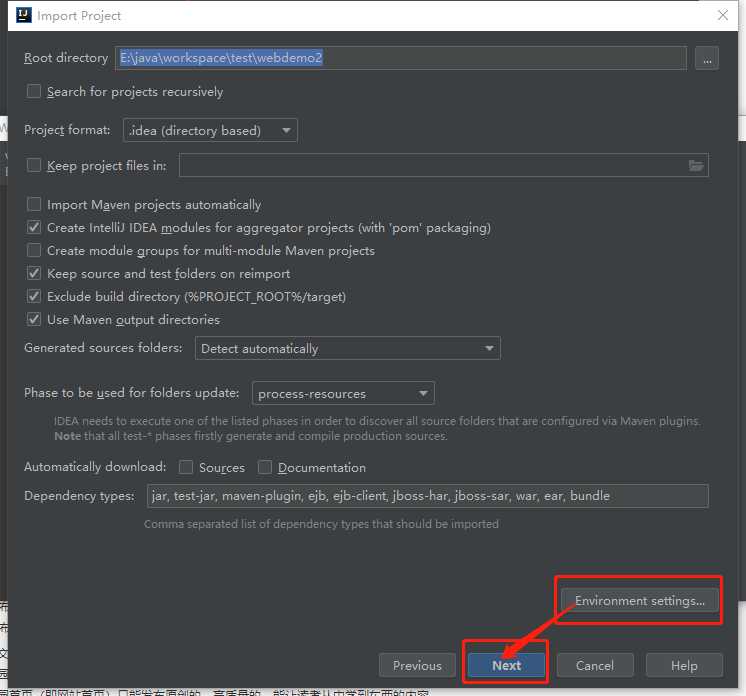Viewport: 746px width, 696px height.
Task: Click Next to continue import
Action: [x=506, y=665]
